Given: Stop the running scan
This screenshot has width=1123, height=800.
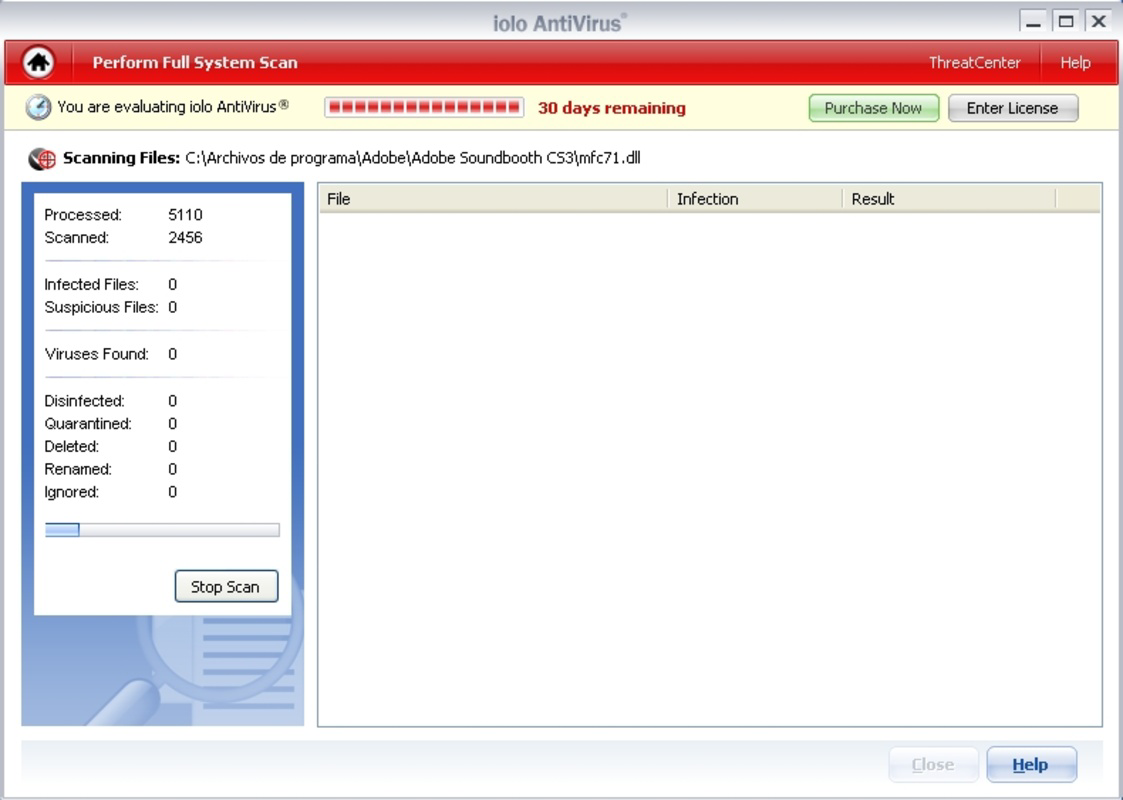Looking at the screenshot, I should coord(226,587).
